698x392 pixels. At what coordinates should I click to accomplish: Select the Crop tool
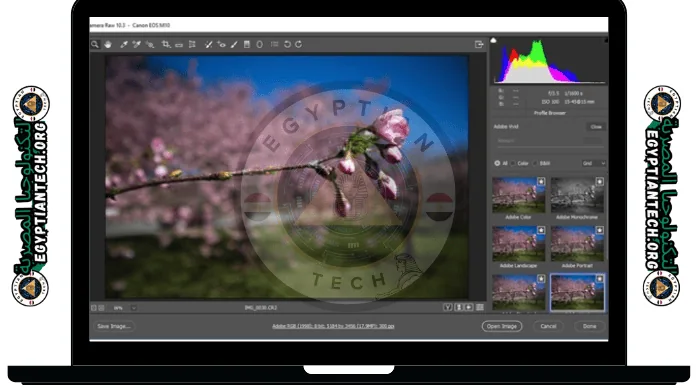pos(166,44)
